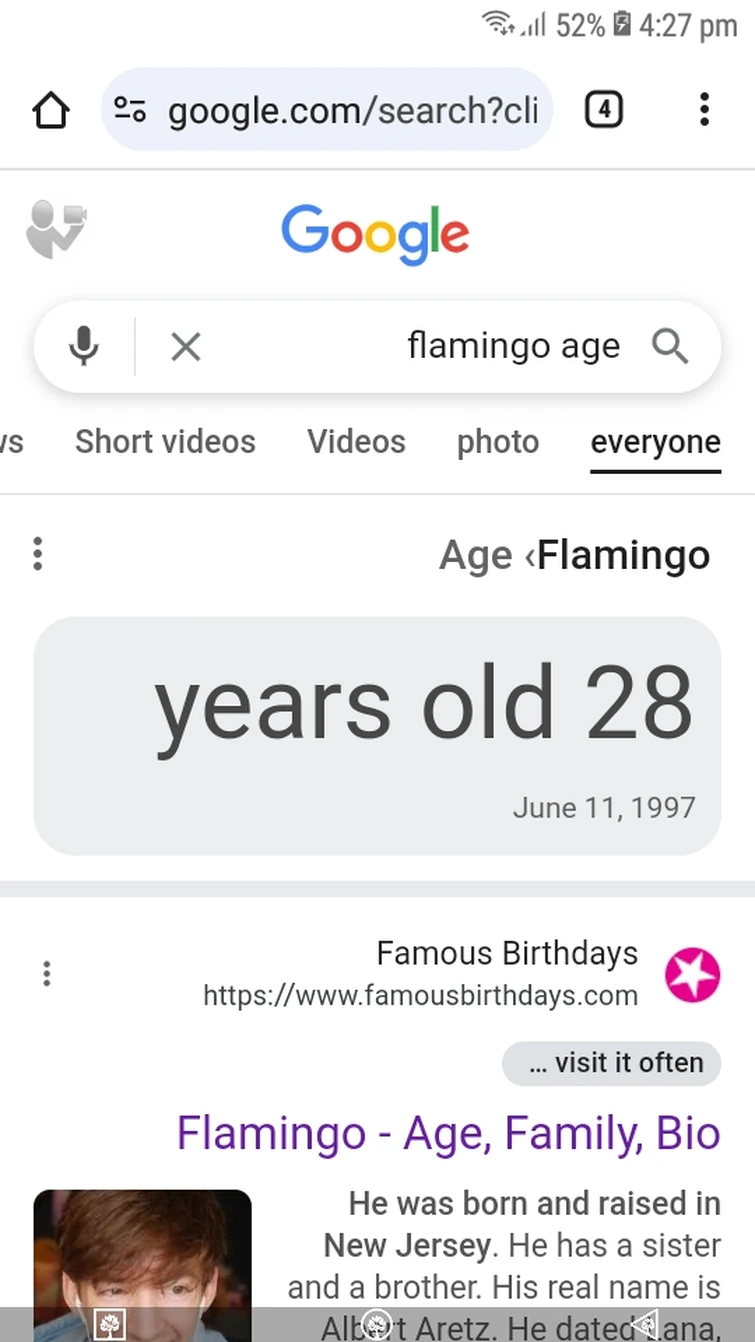
Task: Tap the Home icon in the browser toolbar
Action: (x=50, y=110)
